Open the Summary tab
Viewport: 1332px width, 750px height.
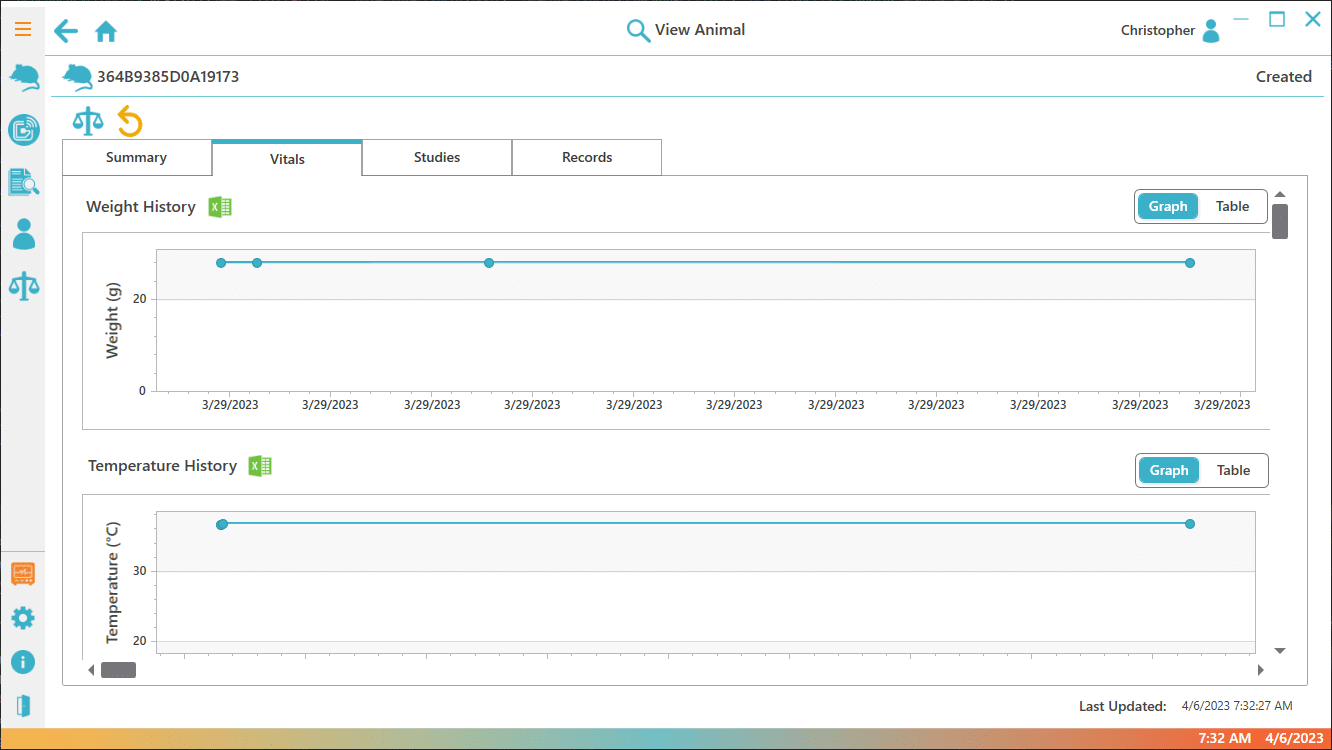coord(137,158)
